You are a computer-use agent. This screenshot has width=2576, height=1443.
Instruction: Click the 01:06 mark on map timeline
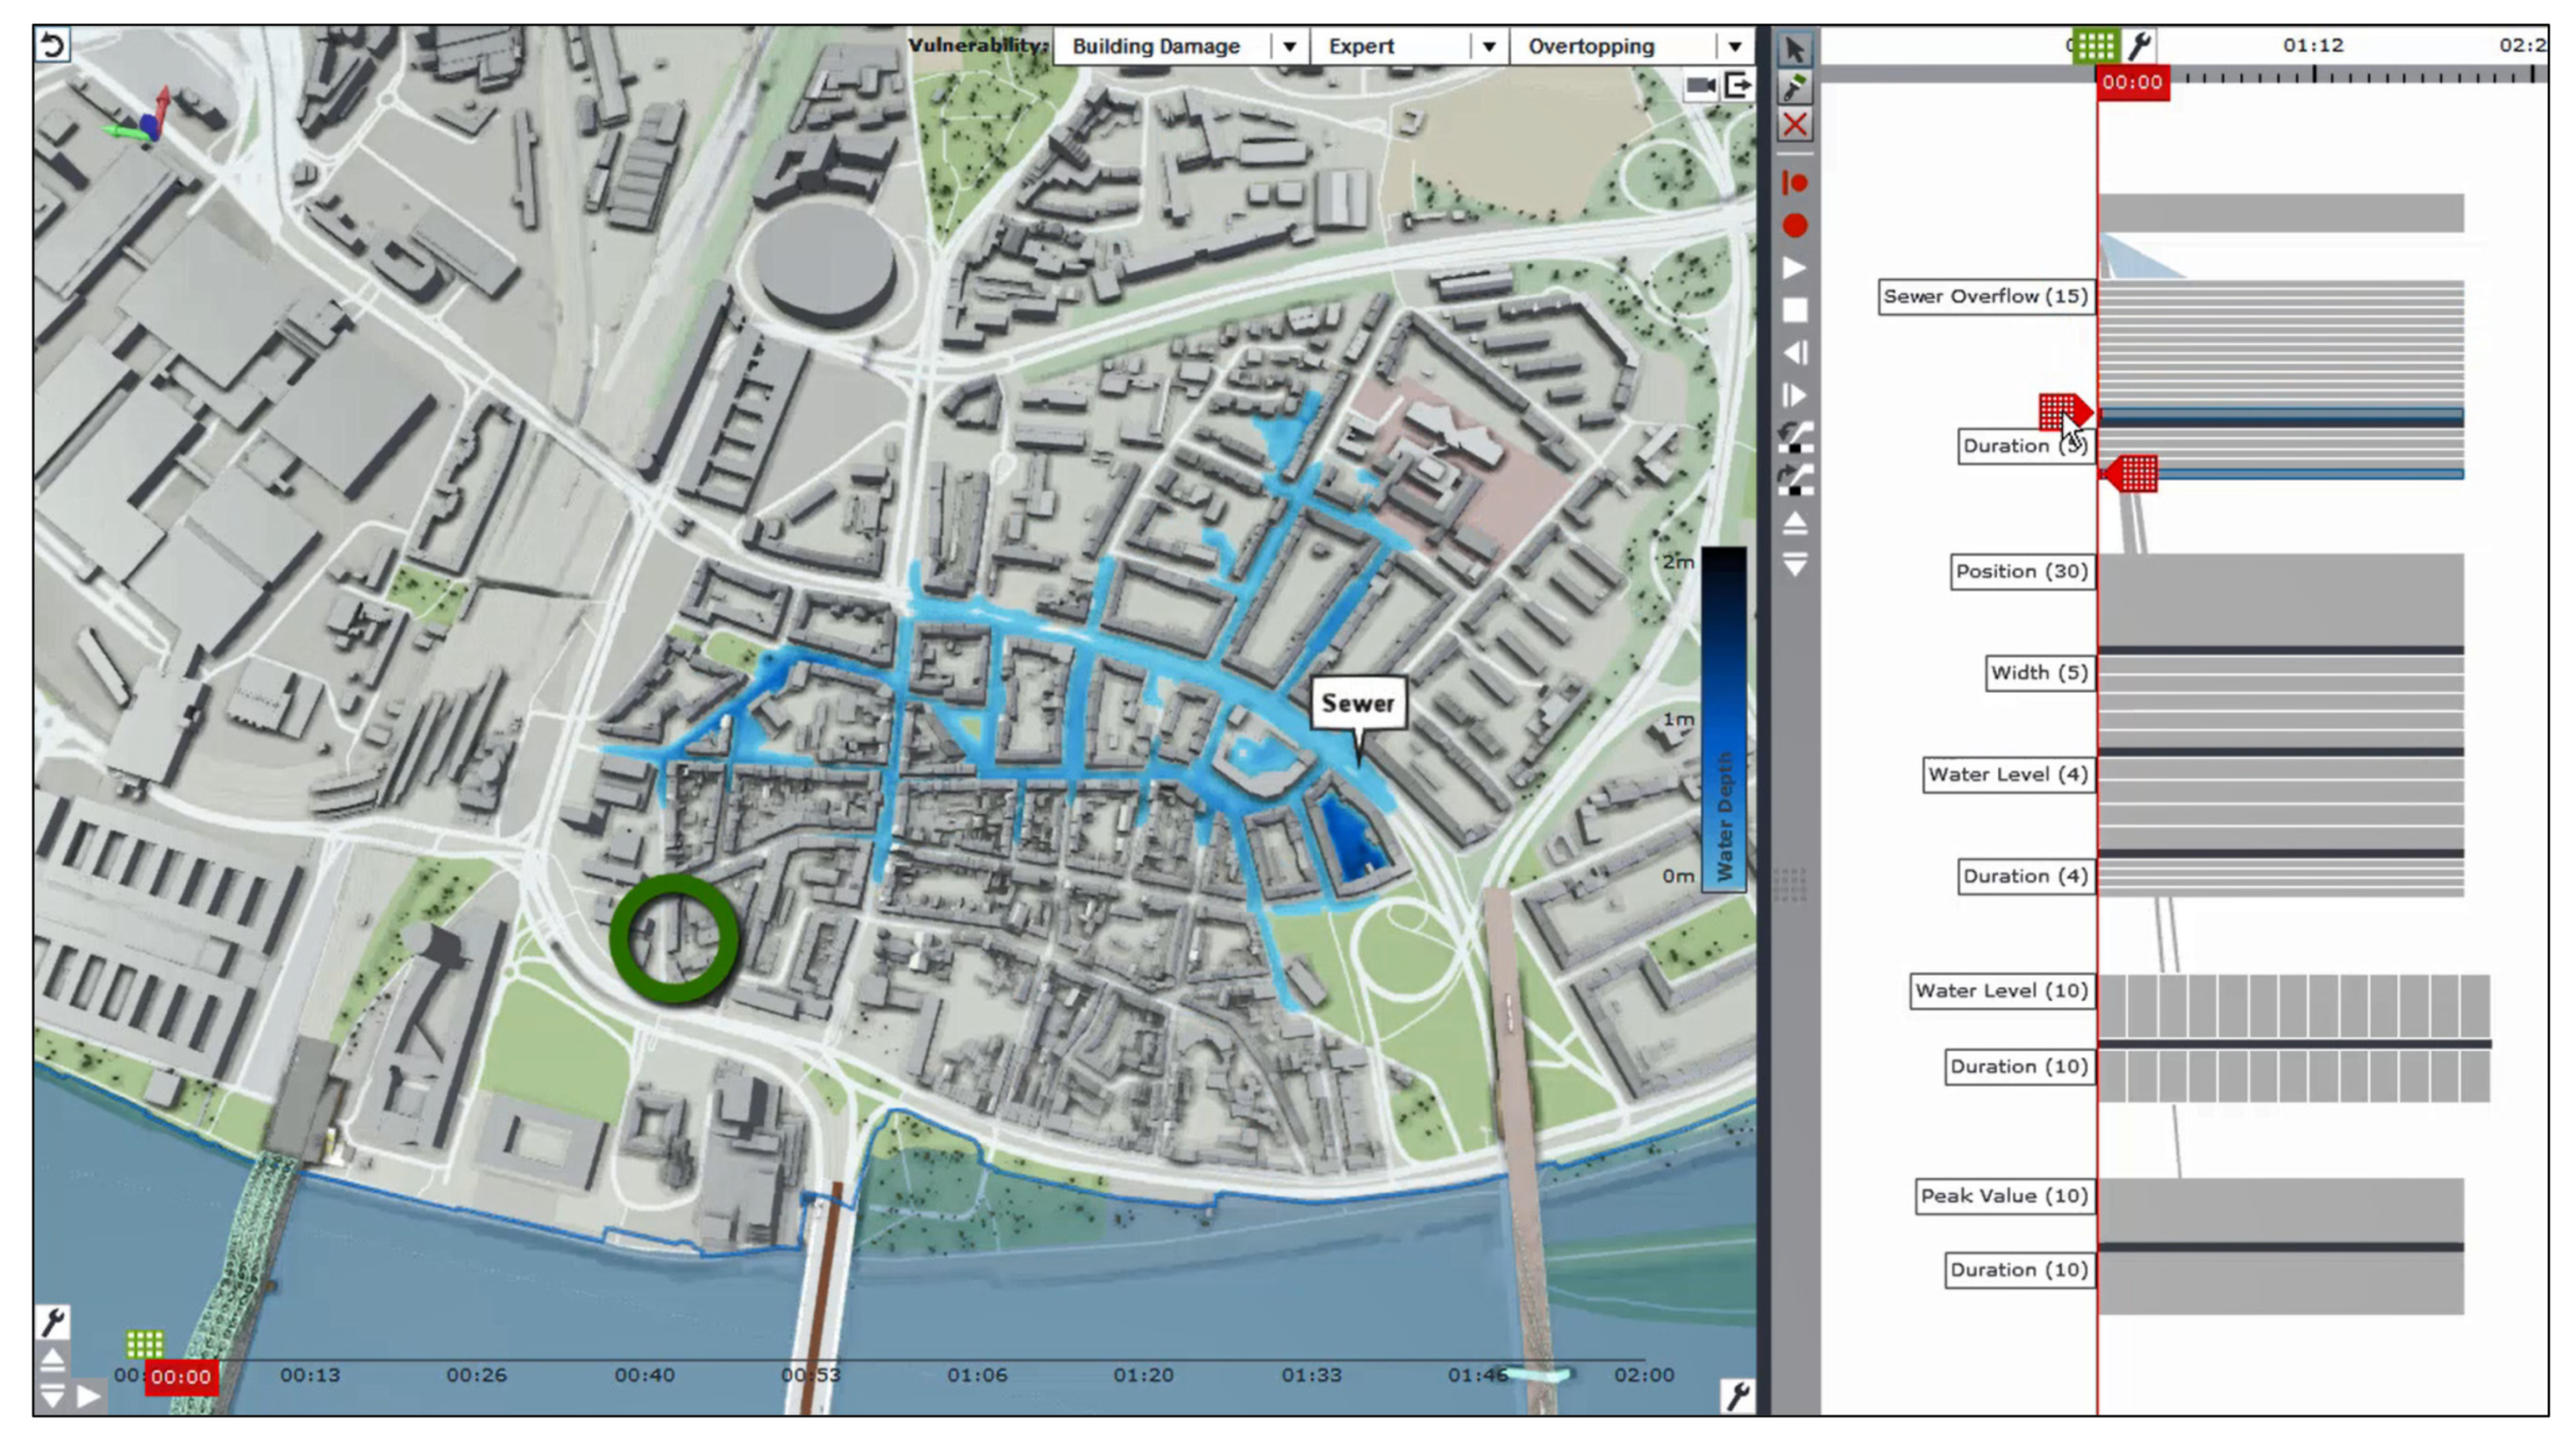pyautogui.click(x=977, y=1376)
